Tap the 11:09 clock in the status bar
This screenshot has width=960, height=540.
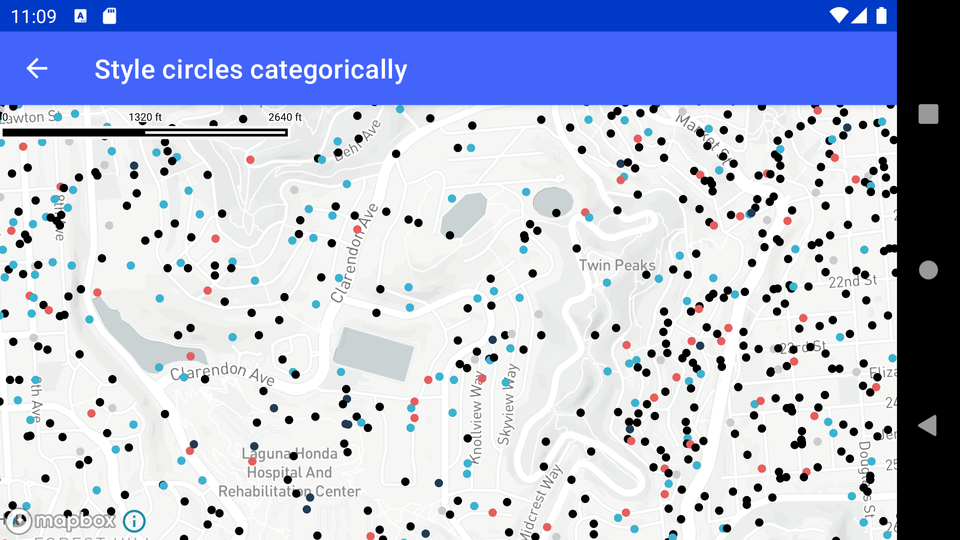35,15
